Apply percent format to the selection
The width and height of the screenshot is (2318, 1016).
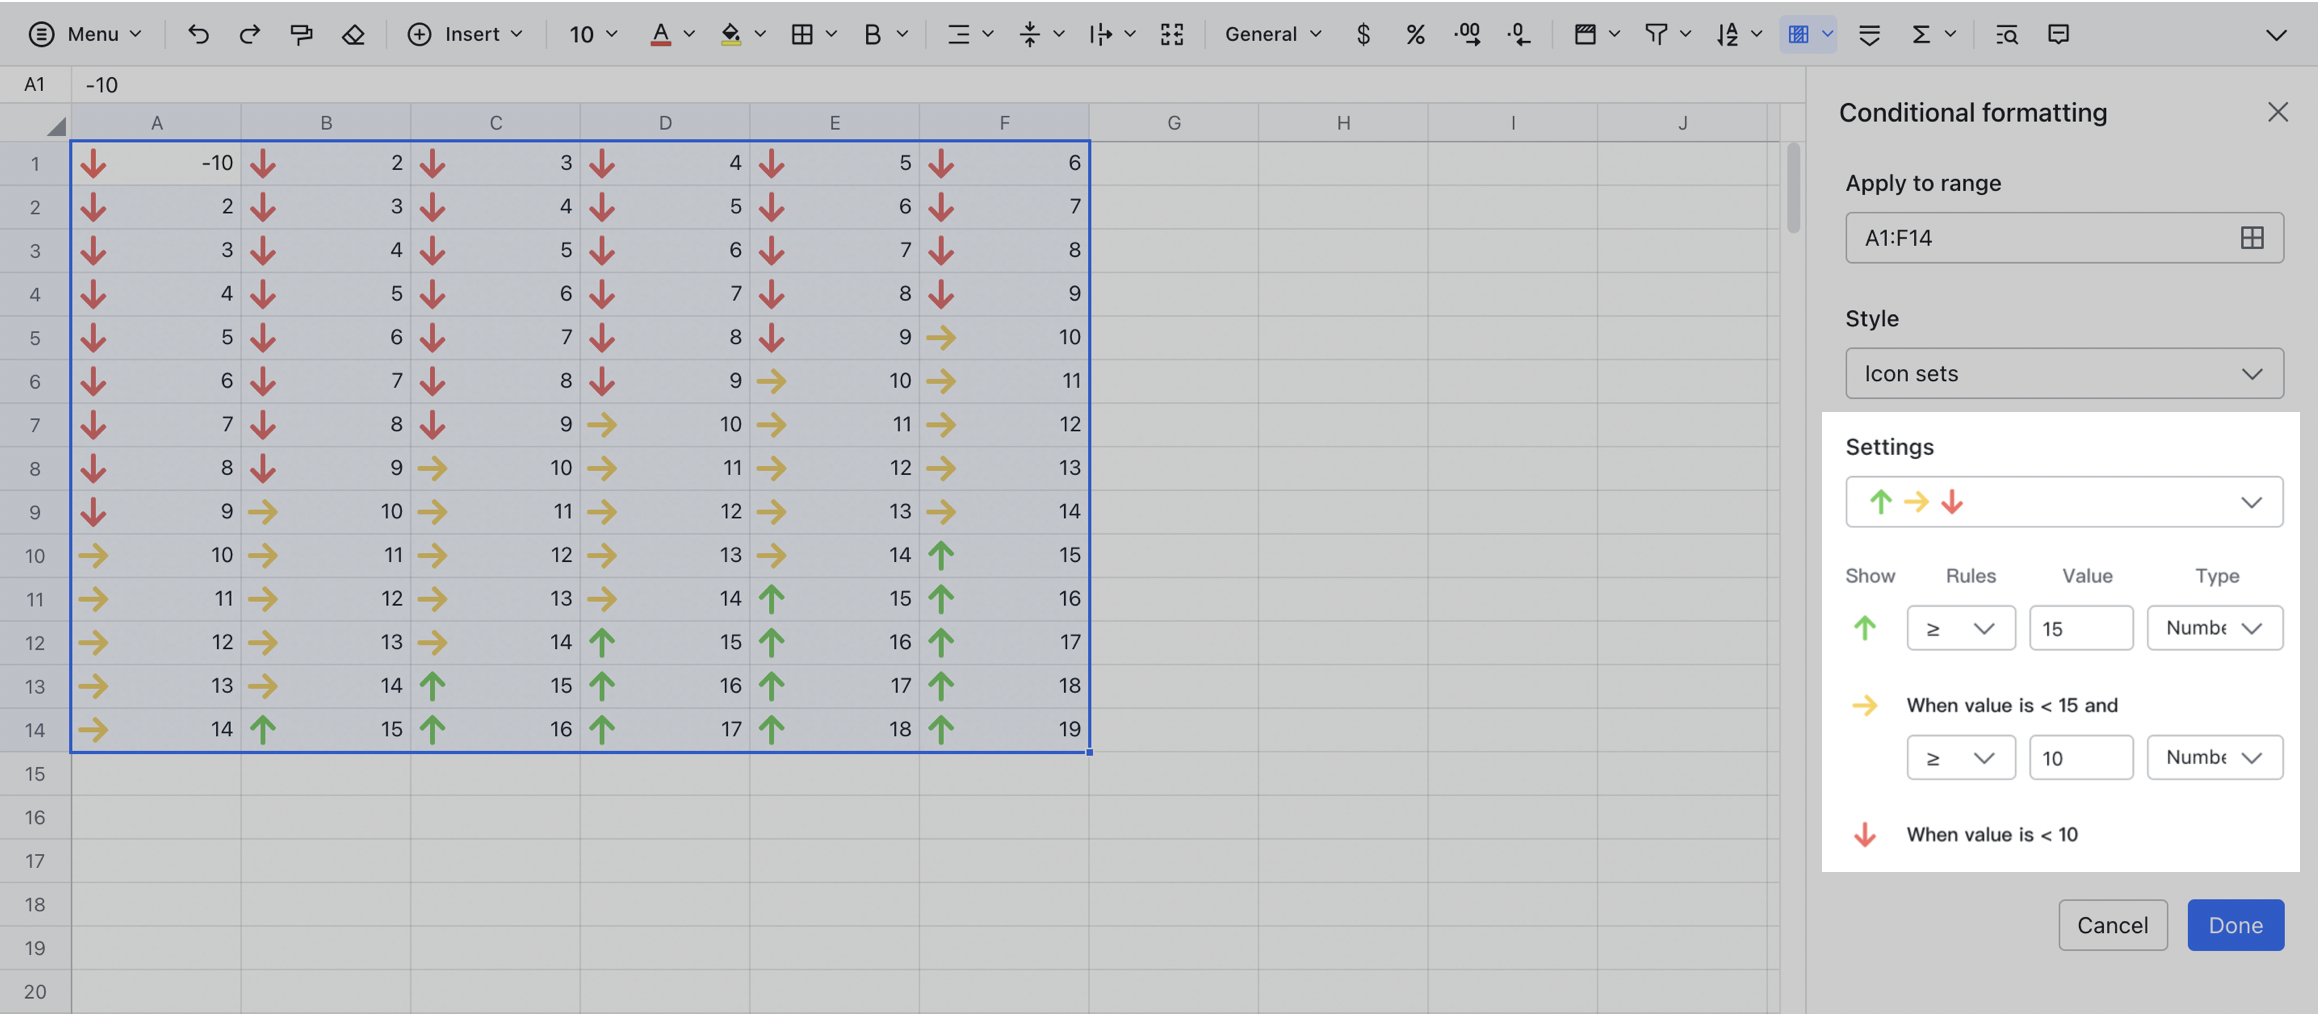tap(1415, 33)
